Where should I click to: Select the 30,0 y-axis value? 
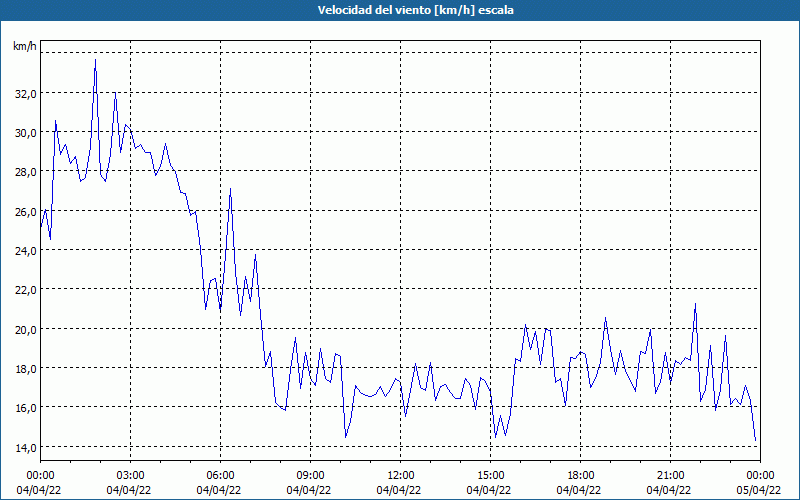coord(26,133)
